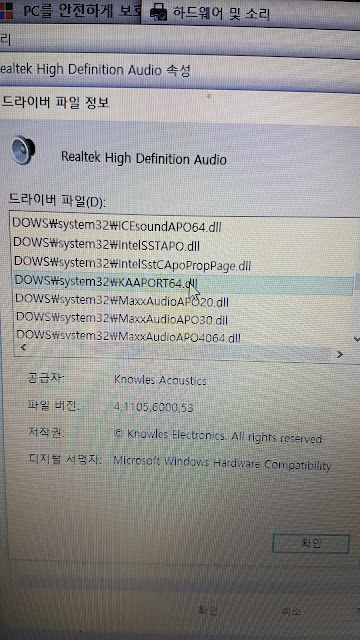Select MaxxAudioAPO20.dll driver file row

pos(122,301)
